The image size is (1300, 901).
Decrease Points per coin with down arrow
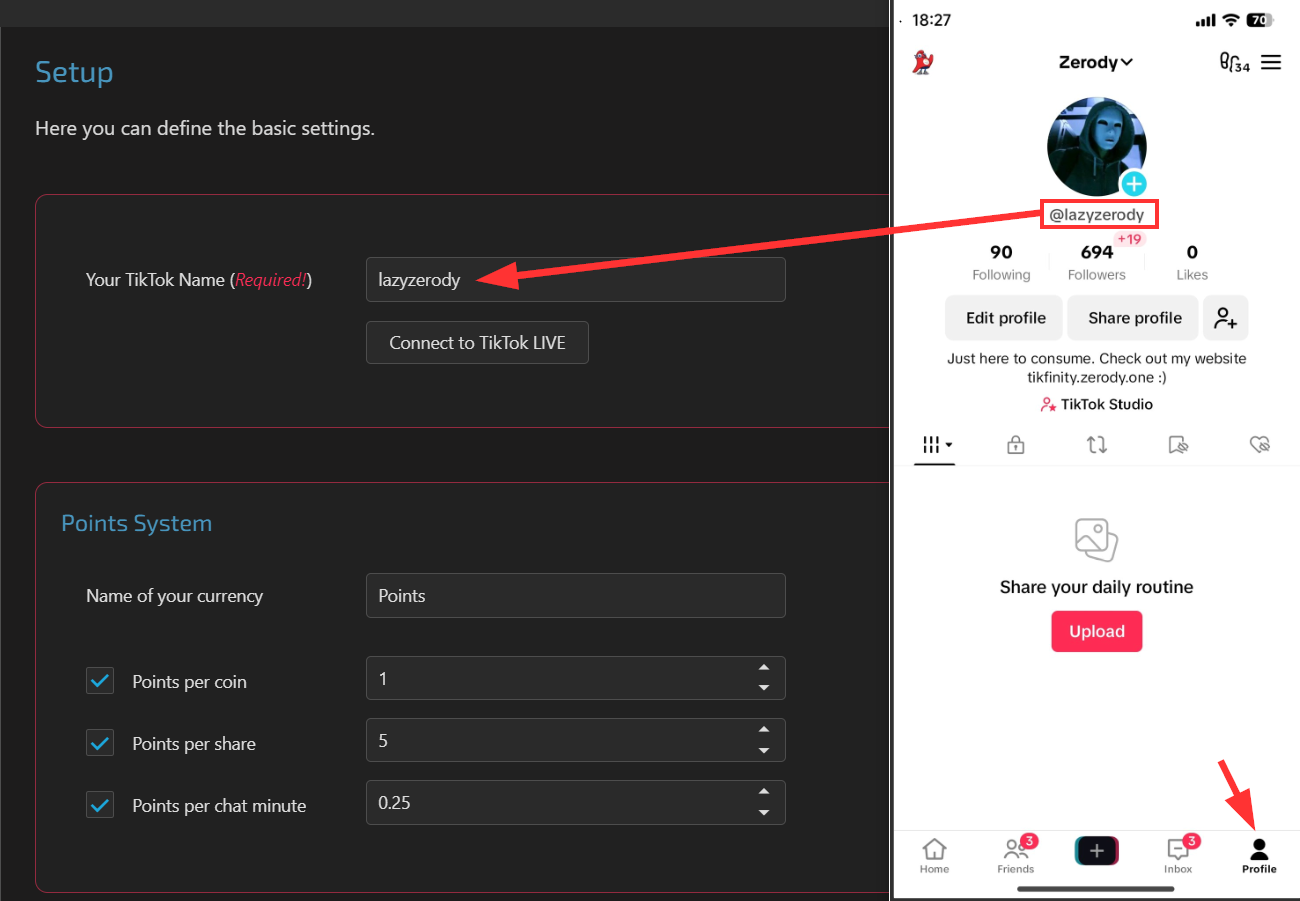(x=764, y=688)
